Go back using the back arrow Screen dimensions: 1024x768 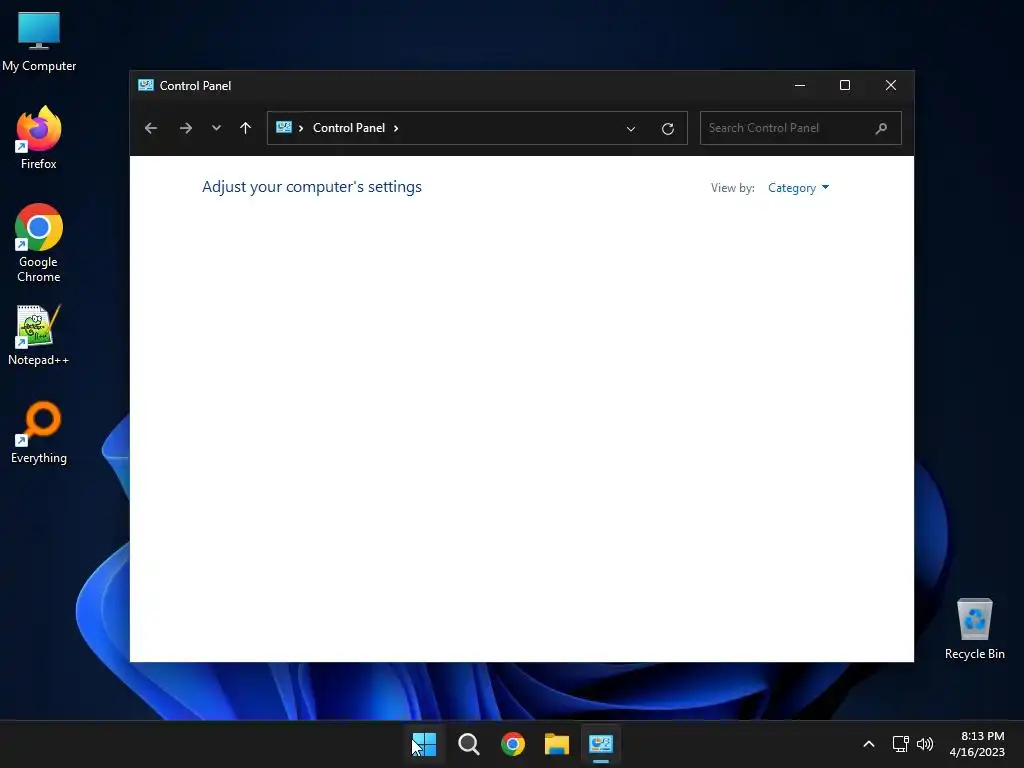pos(151,128)
